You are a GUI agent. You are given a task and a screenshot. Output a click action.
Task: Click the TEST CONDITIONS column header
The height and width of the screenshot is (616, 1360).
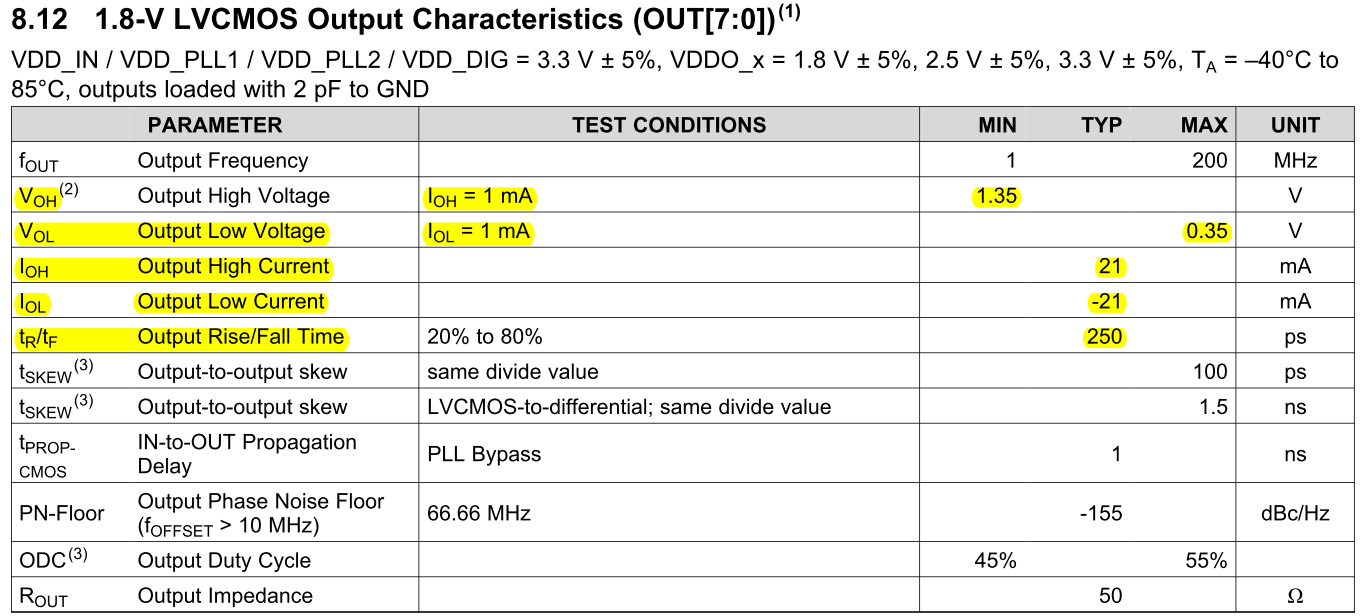click(x=669, y=125)
